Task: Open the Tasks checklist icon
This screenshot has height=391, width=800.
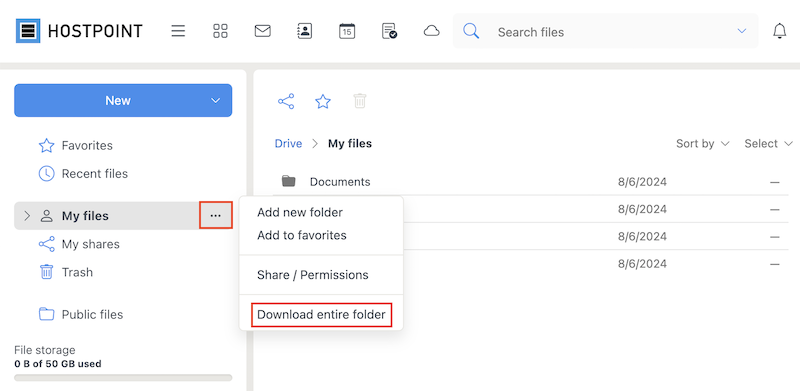Action: (389, 31)
